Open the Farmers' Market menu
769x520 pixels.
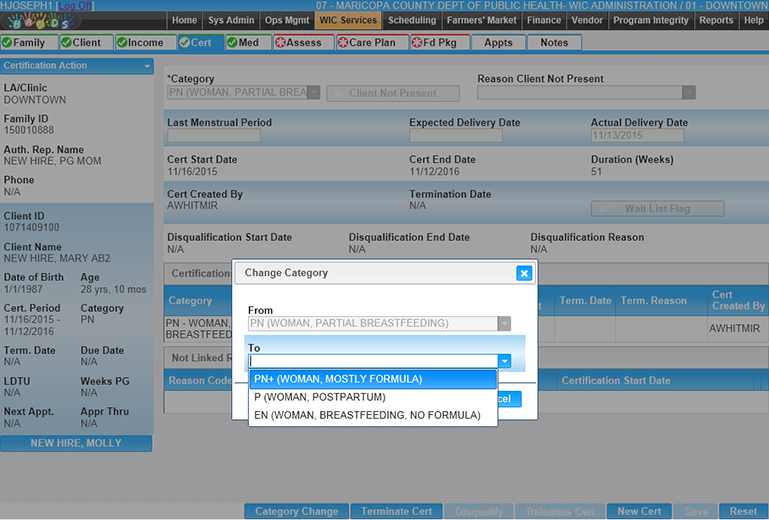tap(482, 20)
